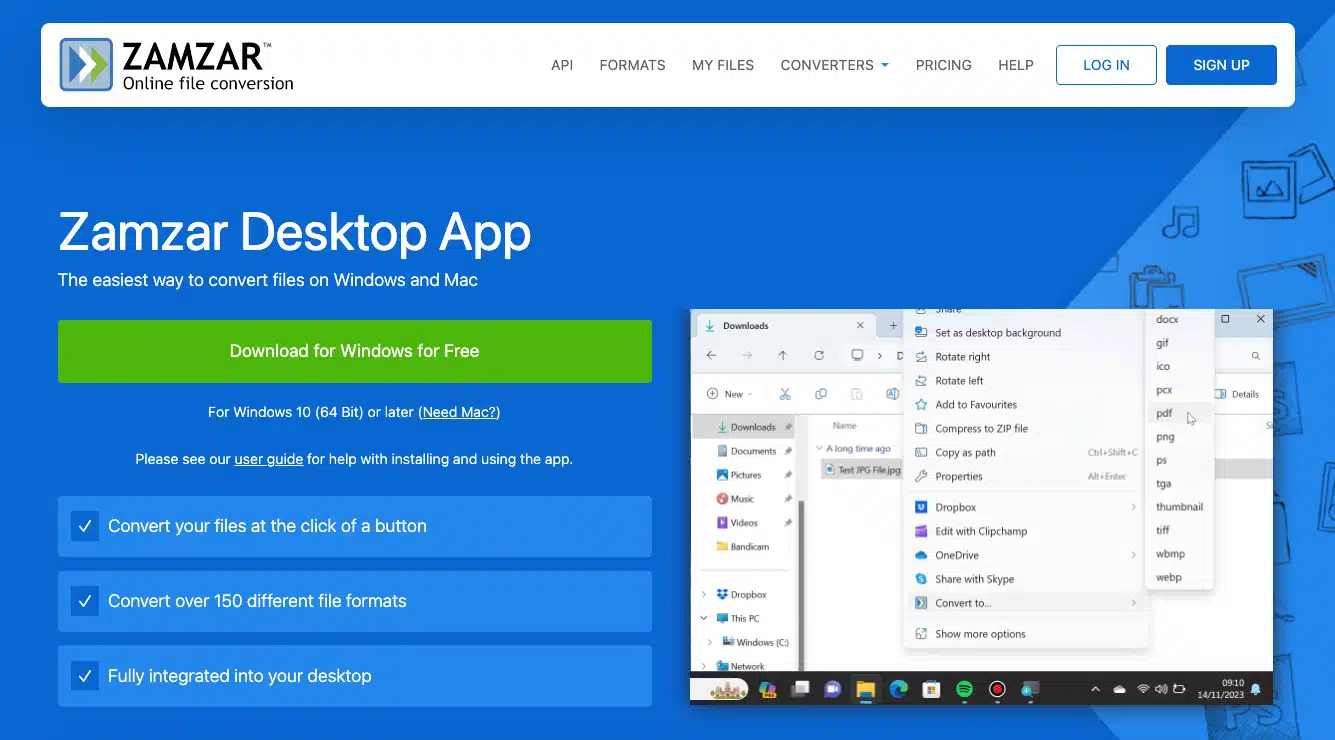Click the File Explorer taskbar icon

coord(865,689)
